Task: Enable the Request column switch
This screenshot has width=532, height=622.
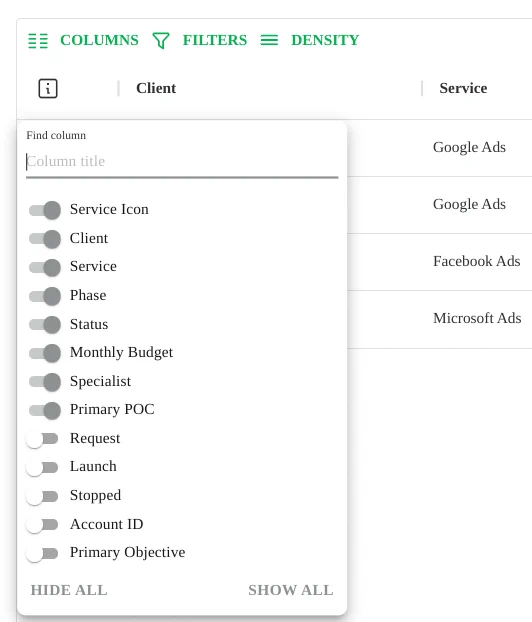Action: [42, 439]
